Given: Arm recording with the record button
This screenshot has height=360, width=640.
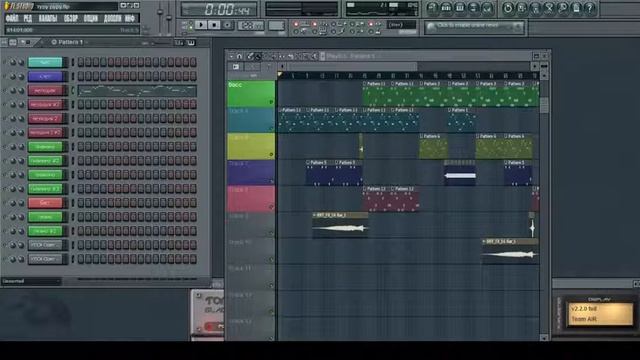Looking at the screenshot, I should click(227, 25).
